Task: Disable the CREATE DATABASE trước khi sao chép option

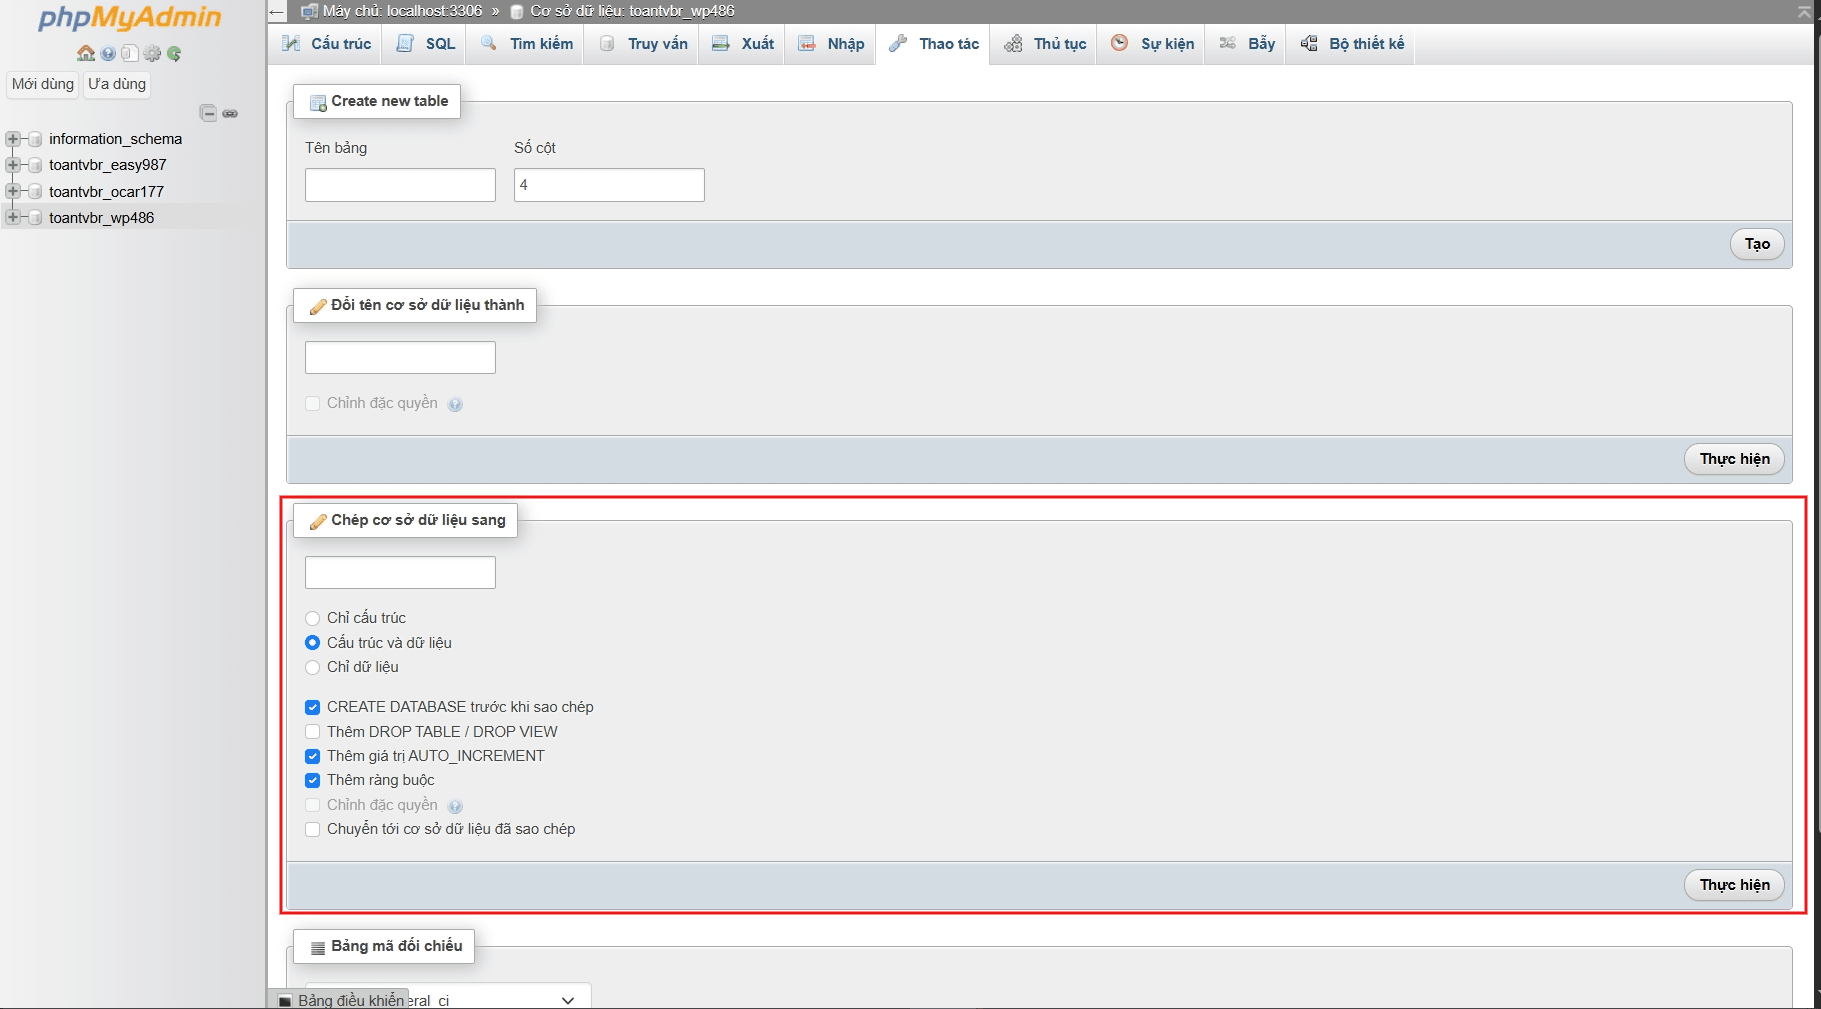Action: pyautogui.click(x=312, y=706)
